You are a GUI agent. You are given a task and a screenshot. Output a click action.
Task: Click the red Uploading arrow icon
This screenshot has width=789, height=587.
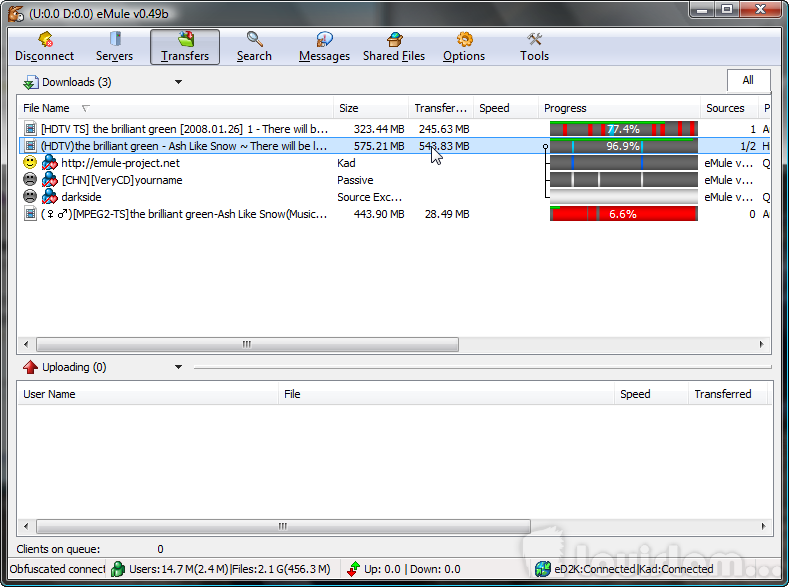(x=31, y=367)
